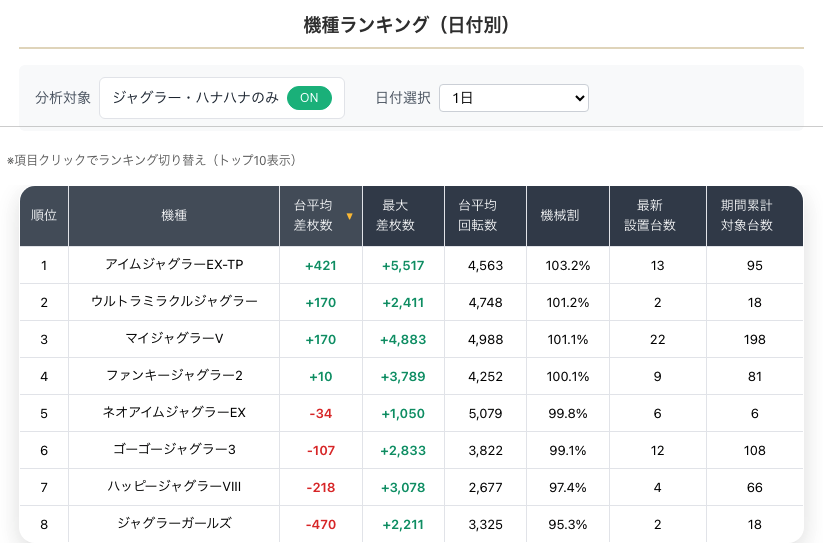Select ウルトラミラクルジャグラー in the table
This screenshot has height=558, width=823.
click(x=174, y=302)
